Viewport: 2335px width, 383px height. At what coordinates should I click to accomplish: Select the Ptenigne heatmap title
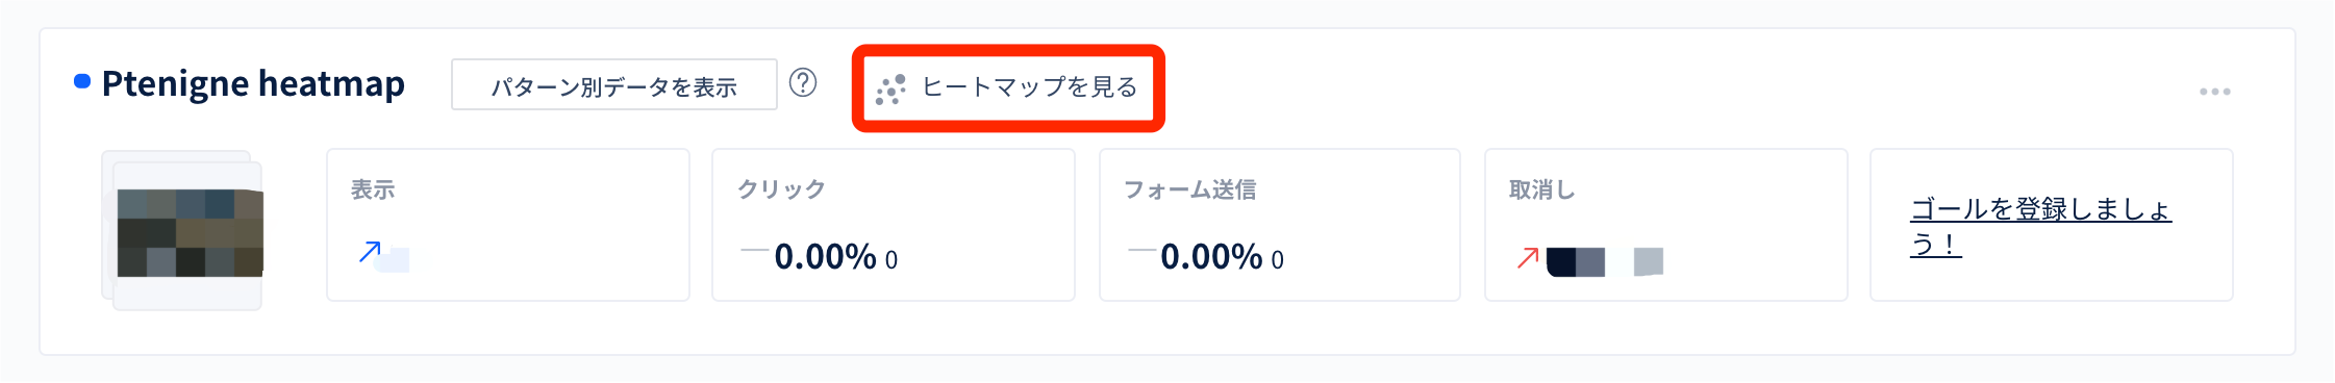pyautogui.click(x=253, y=83)
